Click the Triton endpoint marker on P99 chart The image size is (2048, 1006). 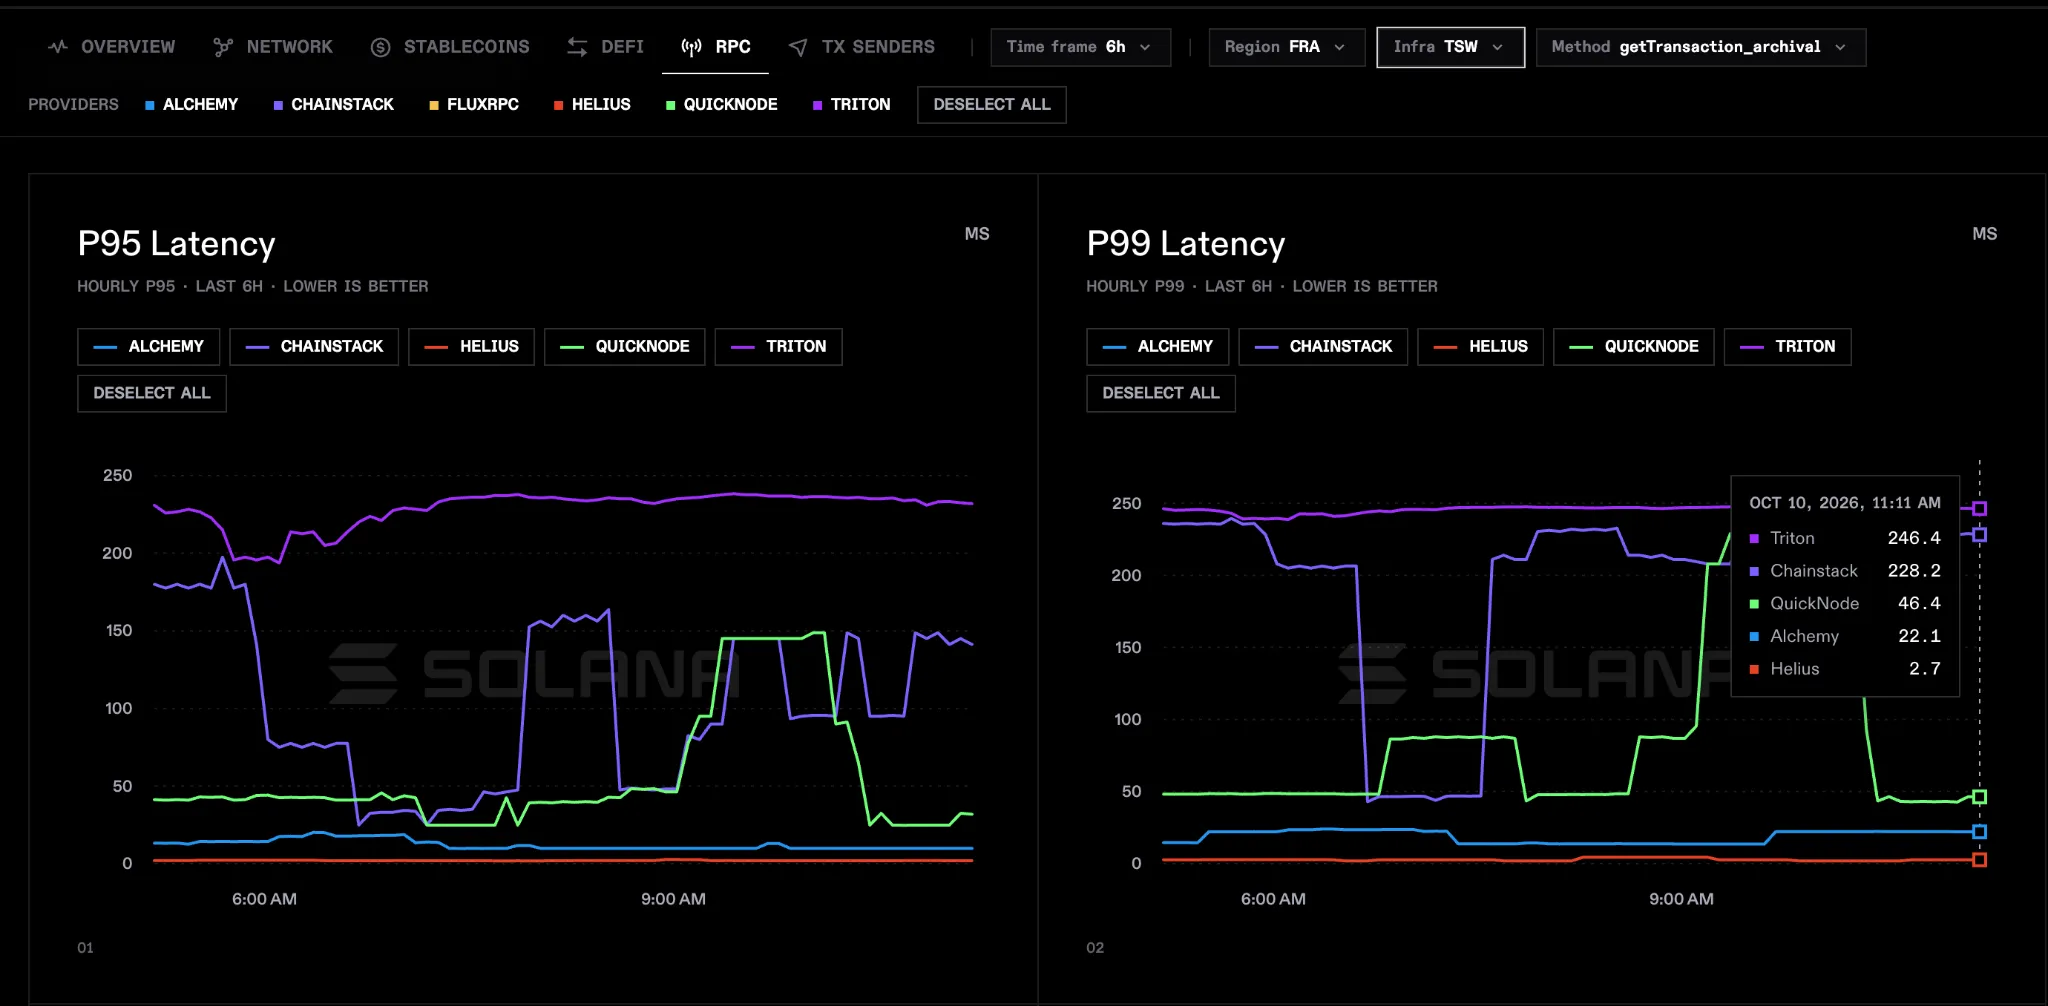[1979, 508]
